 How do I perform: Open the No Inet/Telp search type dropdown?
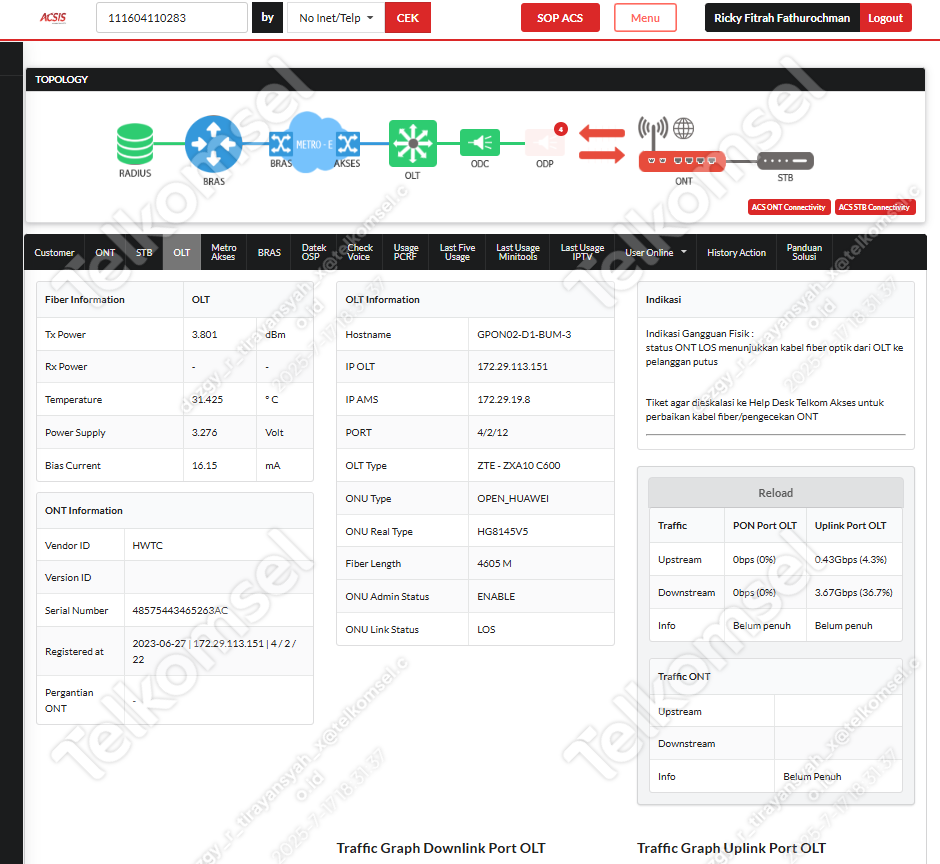pyautogui.click(x=336, y=18)
